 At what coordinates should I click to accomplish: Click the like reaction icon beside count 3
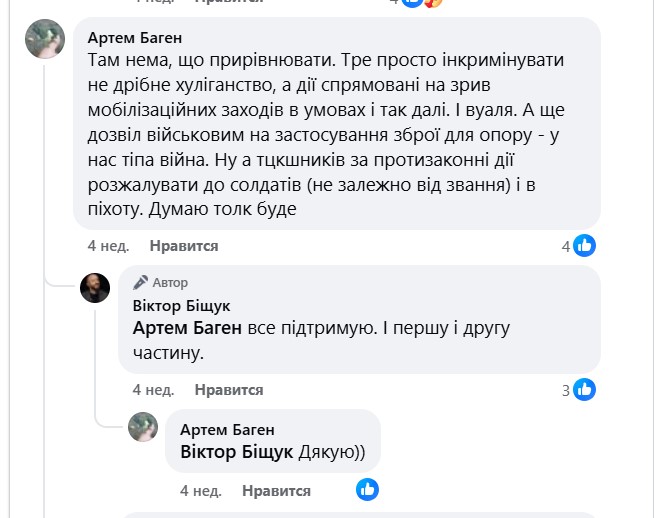click(x=585, y=389)
